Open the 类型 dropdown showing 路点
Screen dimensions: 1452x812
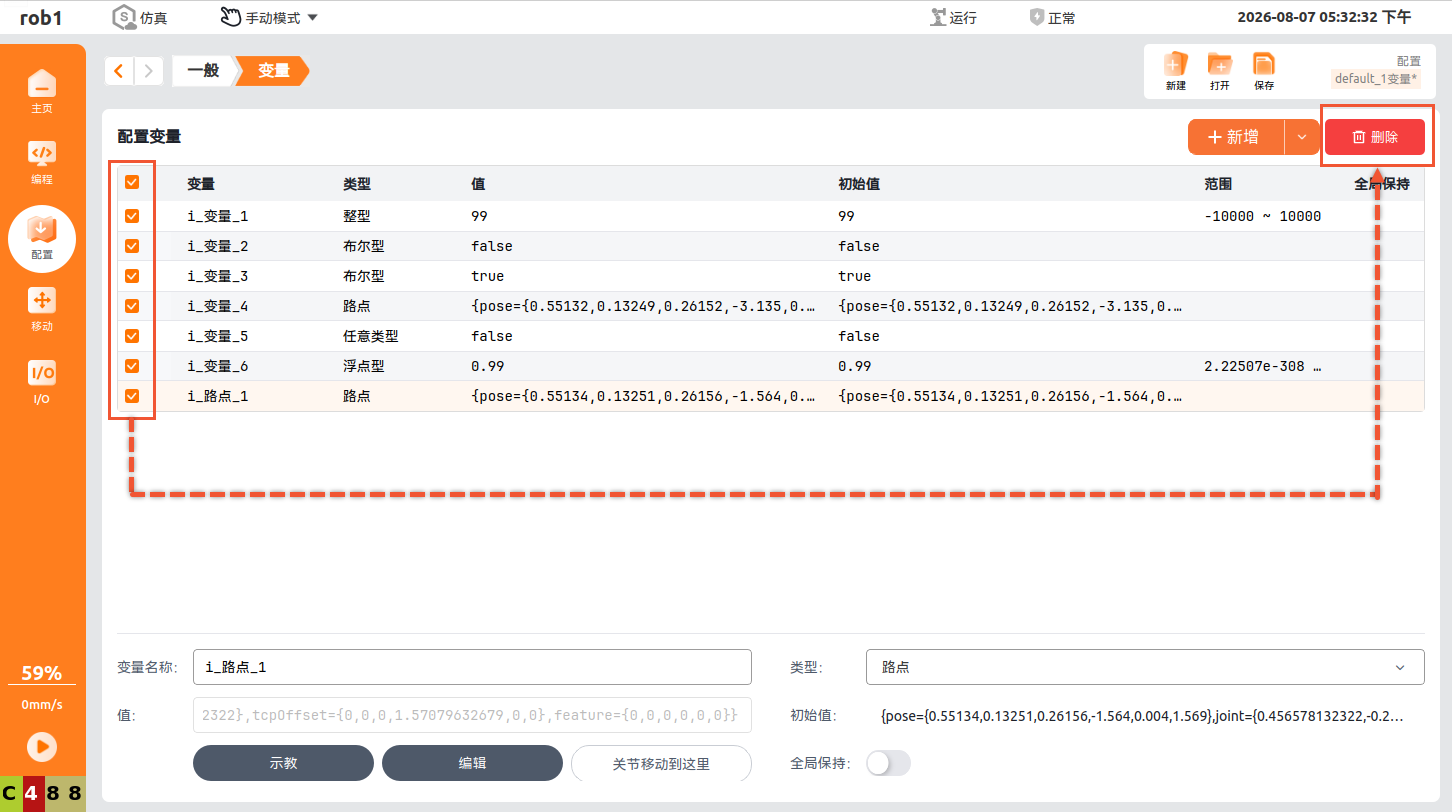(1145, 667)
